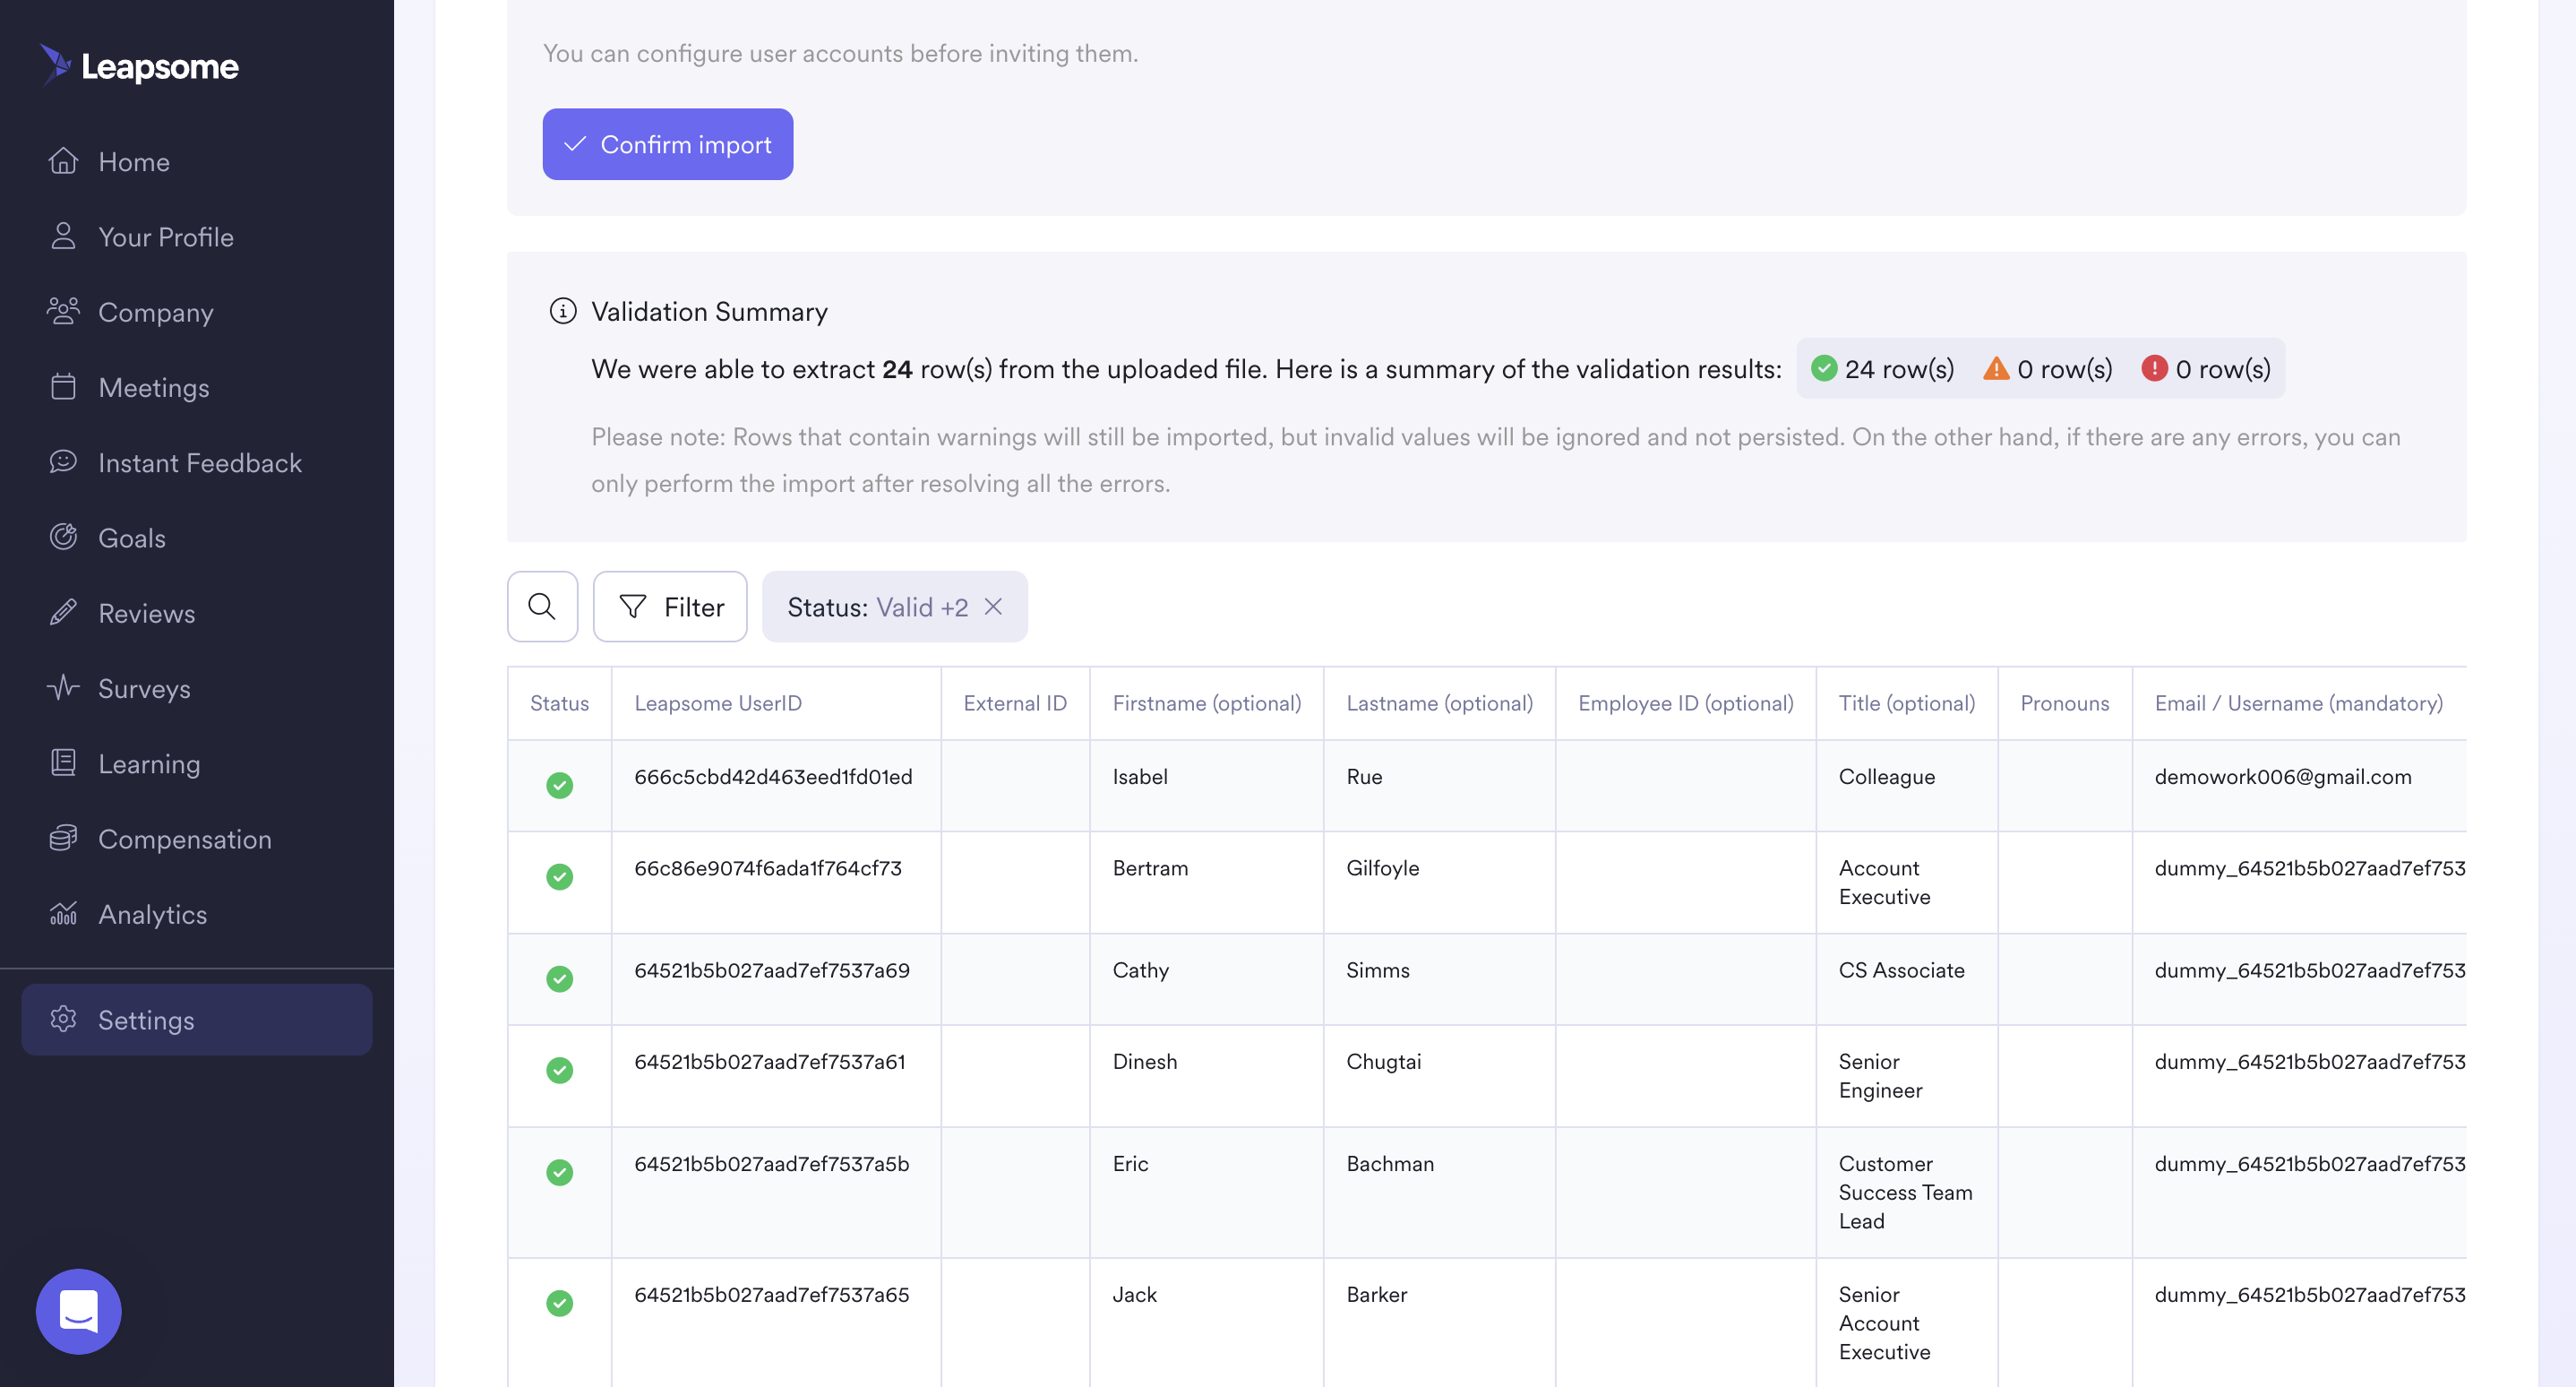
Task: Open the Filter options
Action: (670, 606)
